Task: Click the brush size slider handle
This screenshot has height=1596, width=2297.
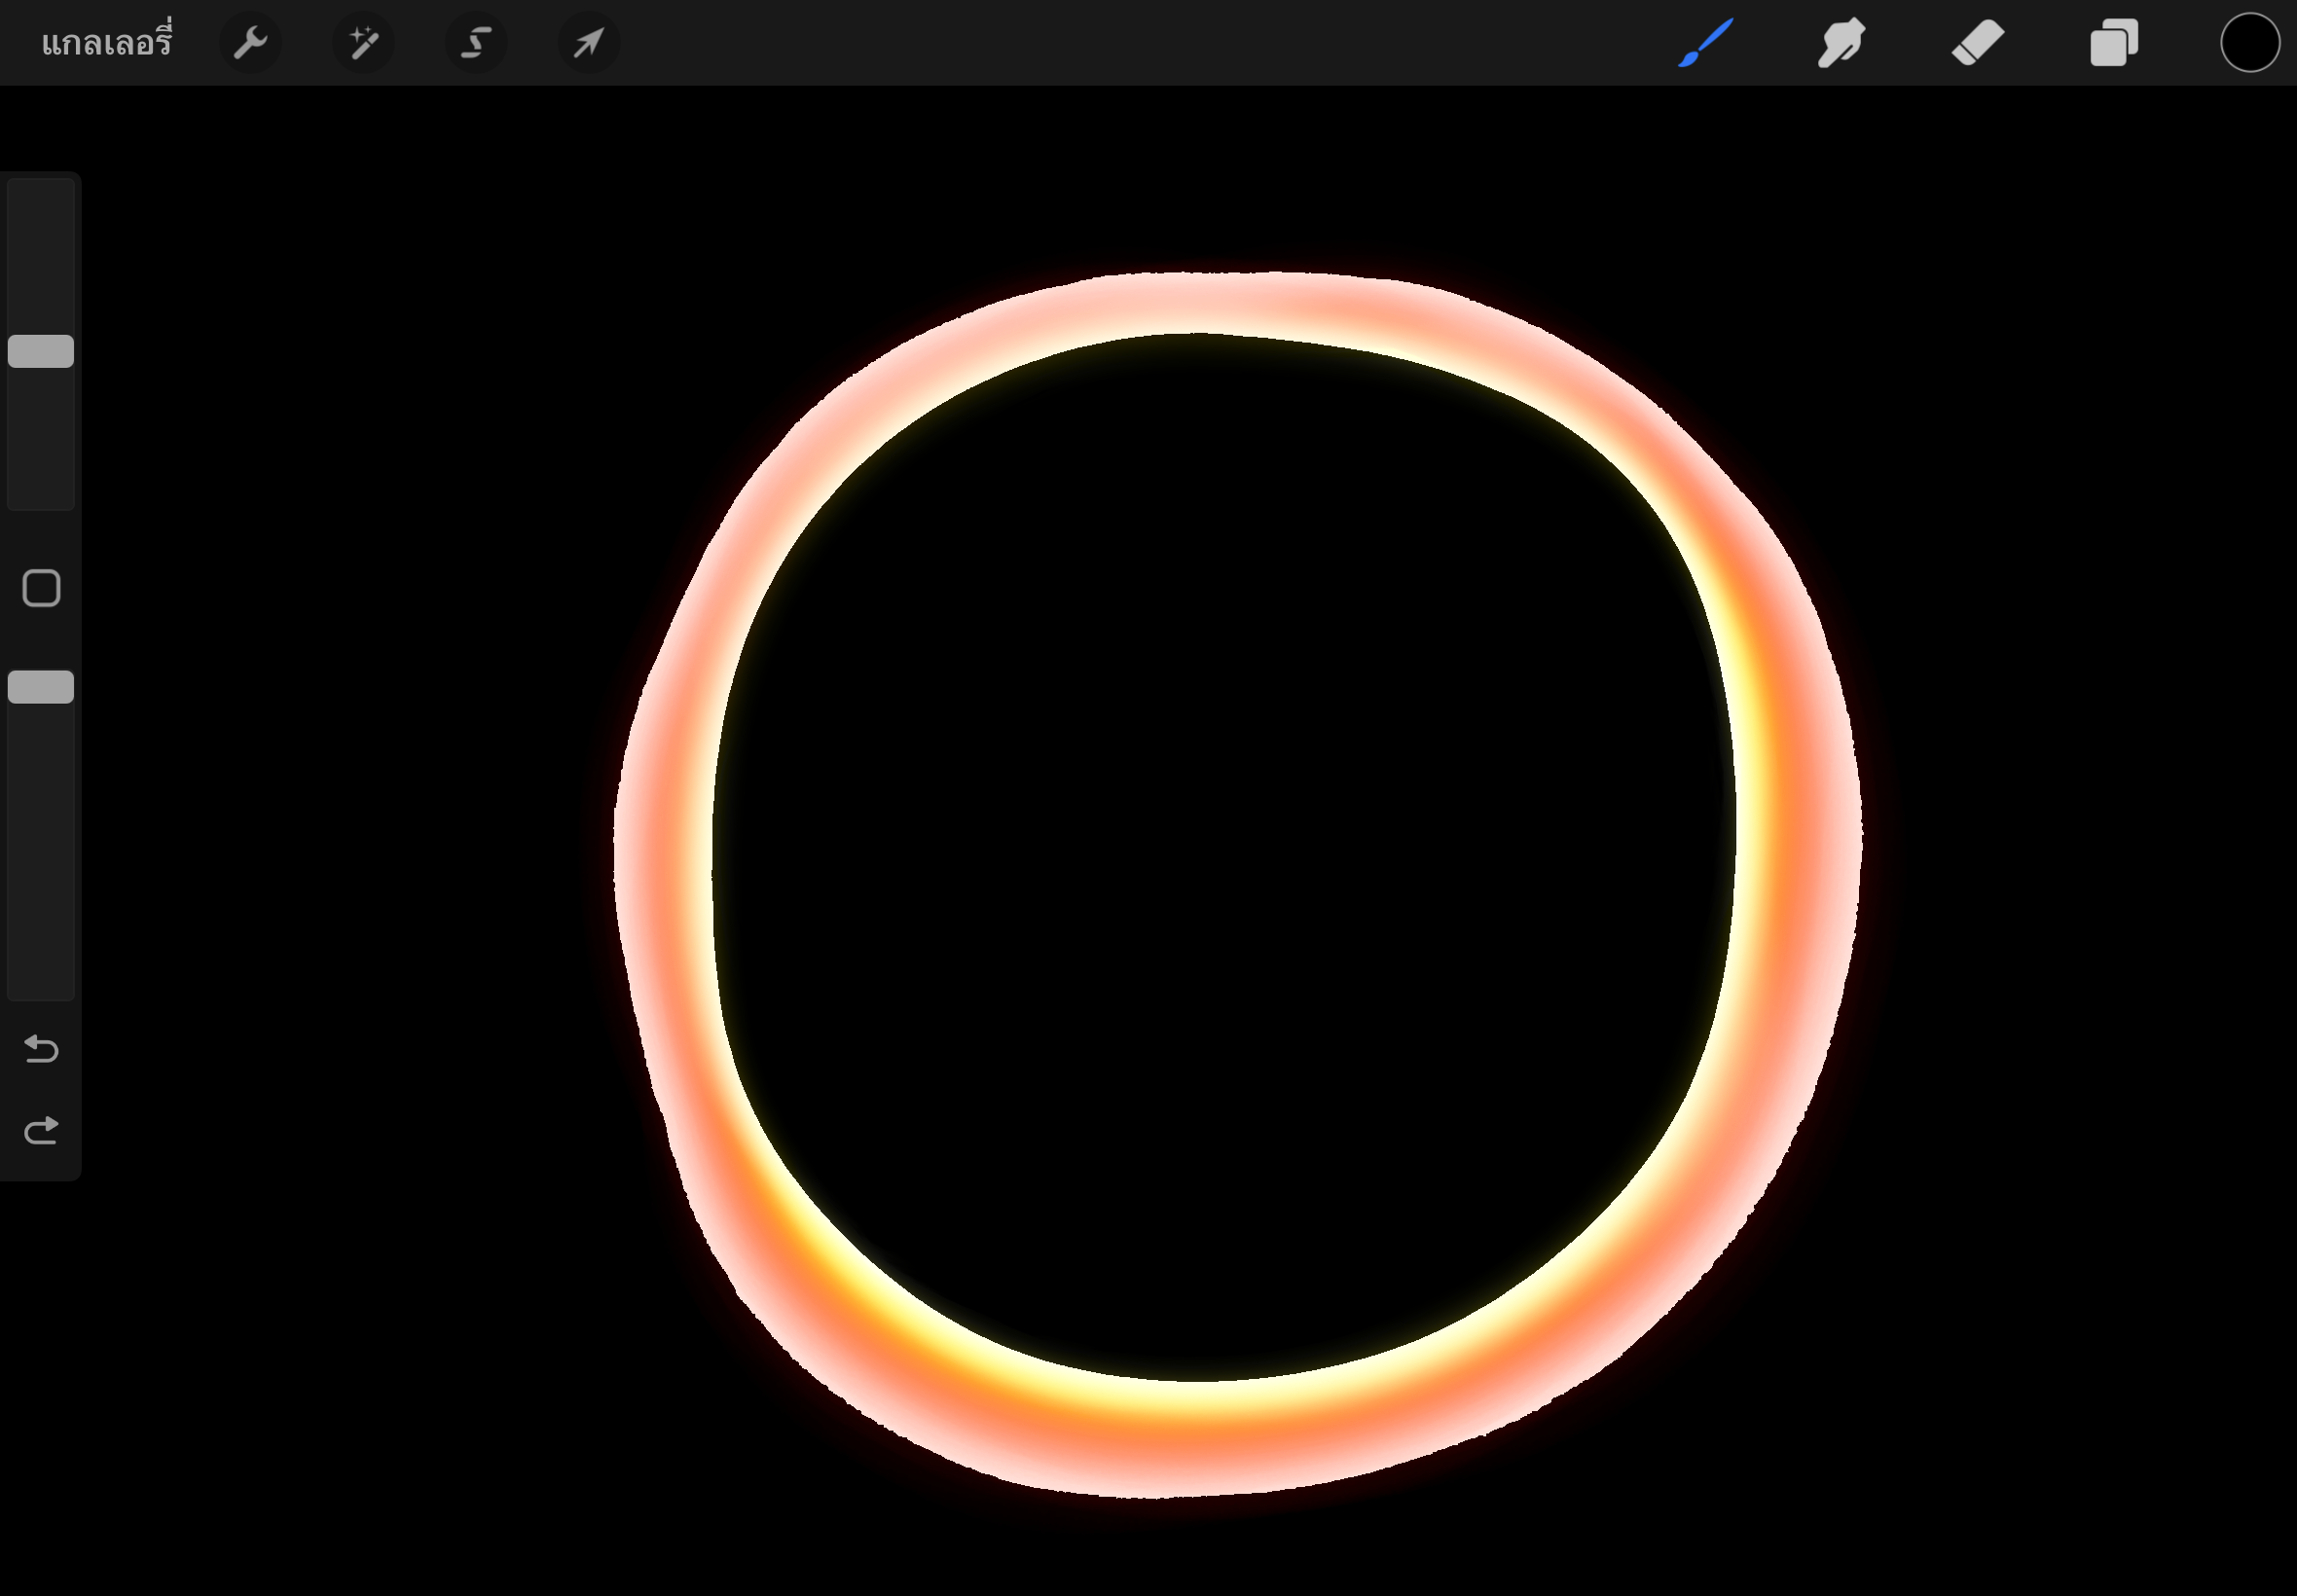Action: click(41, 351)
